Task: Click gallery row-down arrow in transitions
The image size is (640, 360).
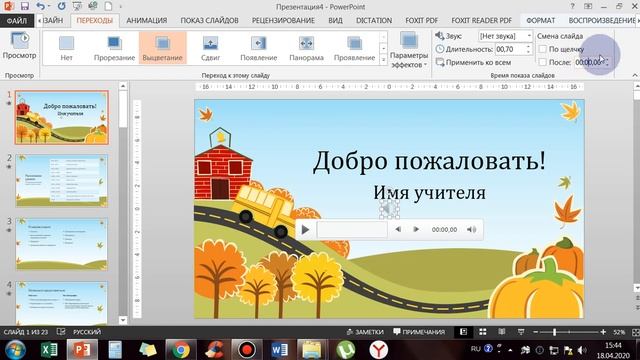Action: 383,49
